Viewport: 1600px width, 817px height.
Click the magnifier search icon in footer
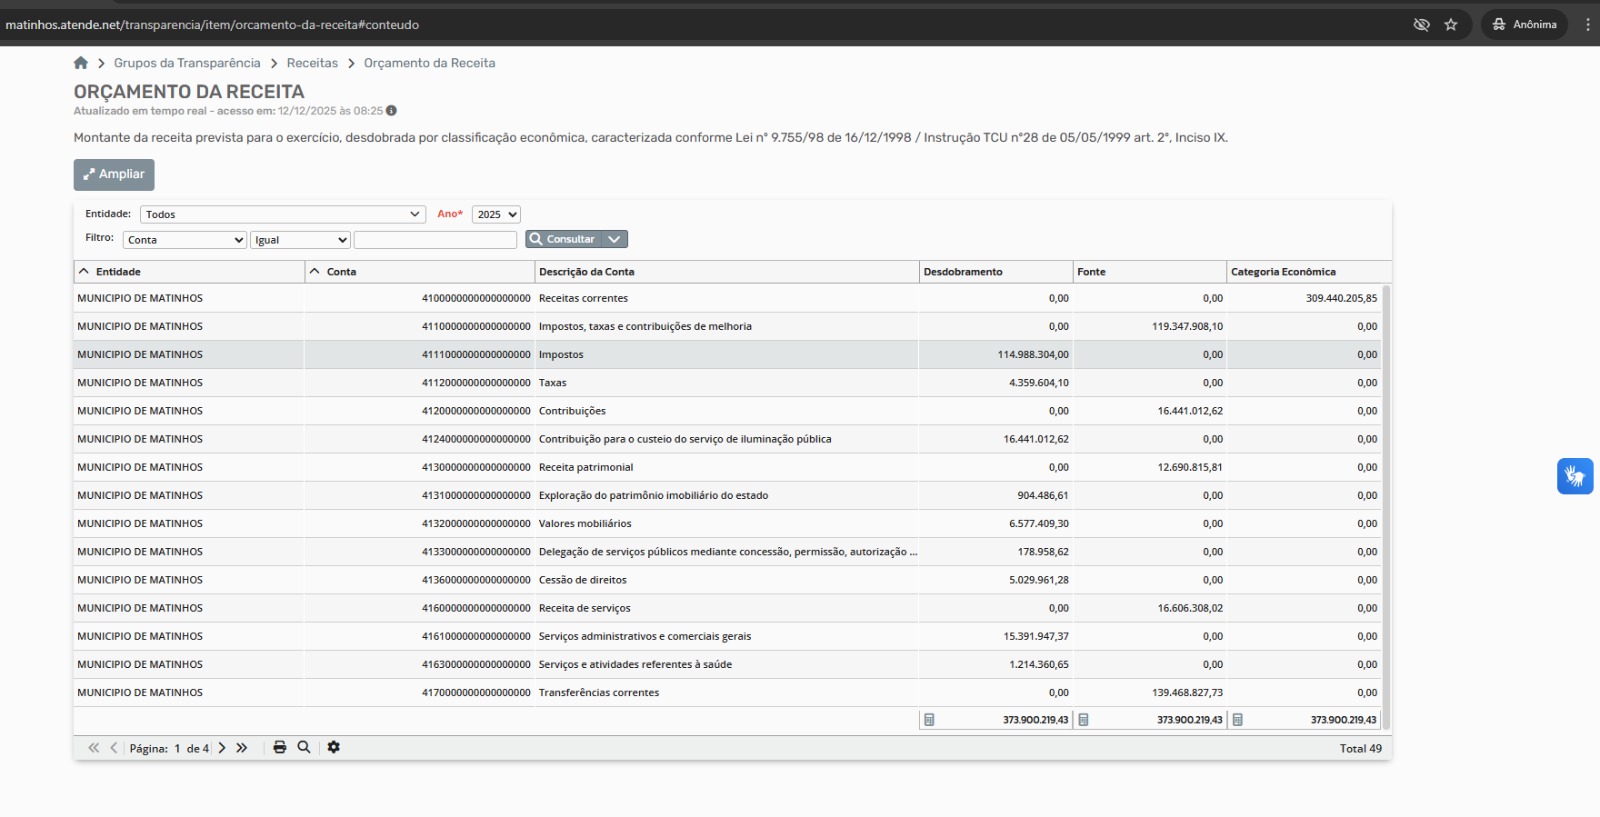(304, 747)
